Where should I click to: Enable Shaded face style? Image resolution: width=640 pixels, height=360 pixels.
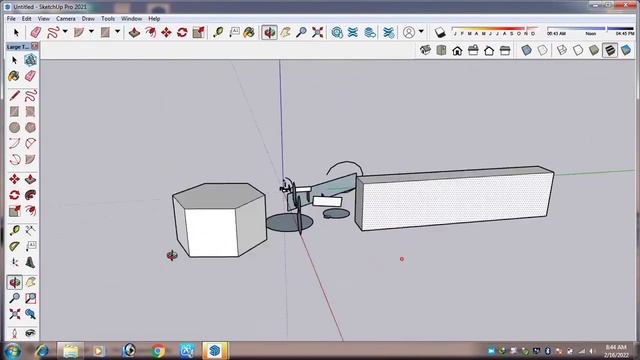click(x=594, y=50)
